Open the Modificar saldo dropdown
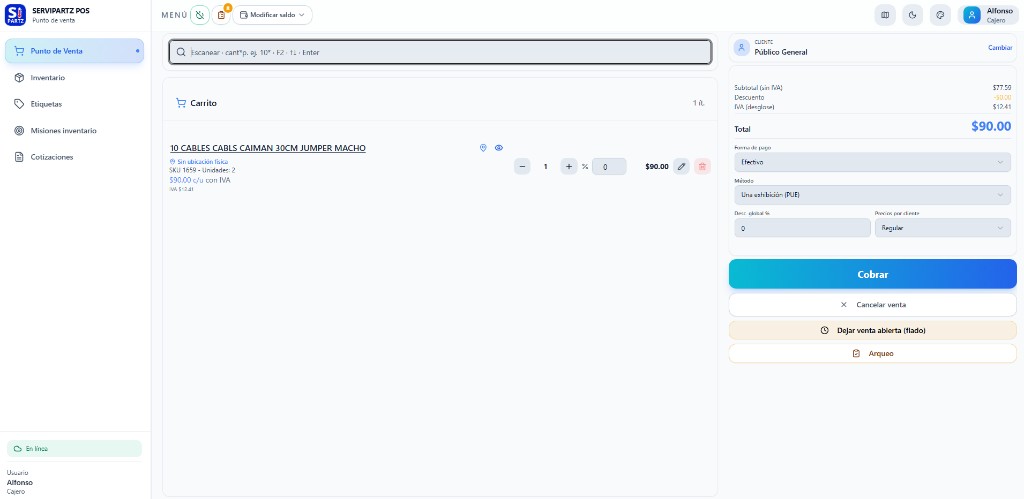This screenshot has width=1024, height=499. (x=272, y=15)
